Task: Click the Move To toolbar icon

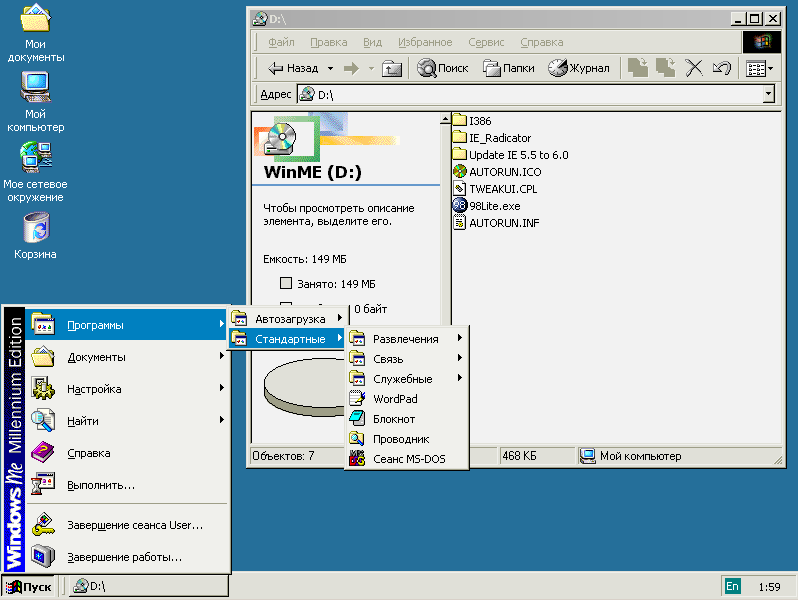Action: coord(638,68)
